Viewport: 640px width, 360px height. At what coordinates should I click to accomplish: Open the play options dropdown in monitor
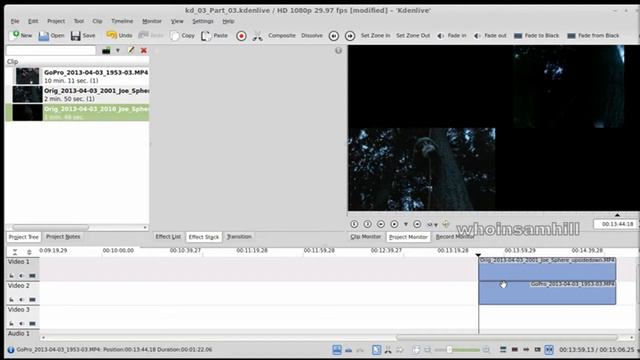point(406,224)
